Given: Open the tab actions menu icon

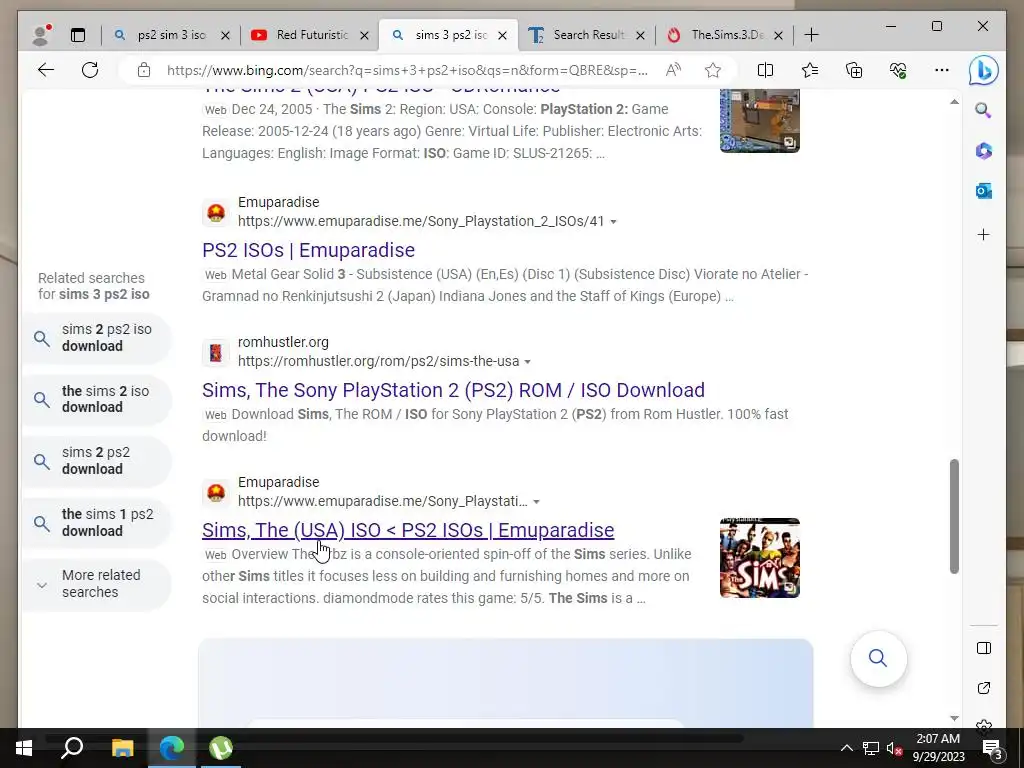Looking at the screenshot, I should click(x=78, y=35).
